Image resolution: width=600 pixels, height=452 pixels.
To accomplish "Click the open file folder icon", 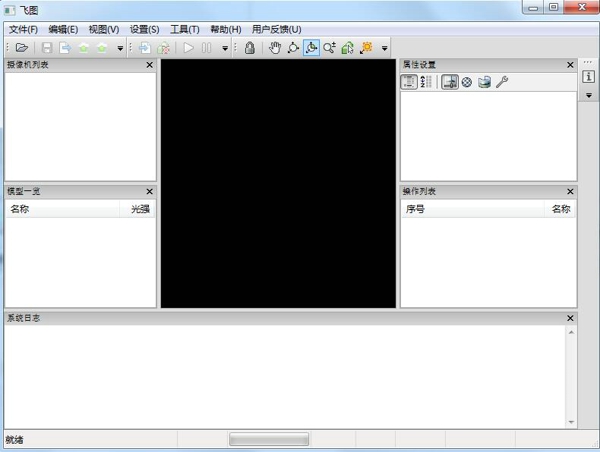I will tap(21, 48).
